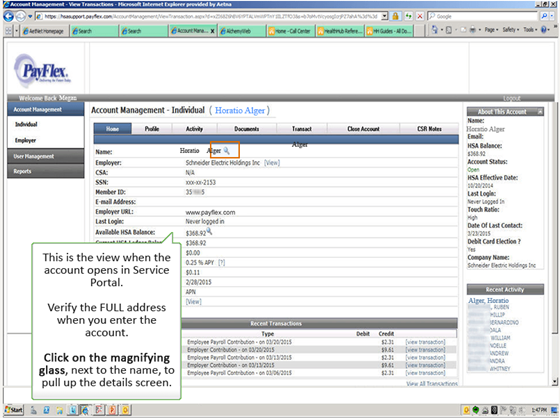
Task: View transaction for Employee Payroll Contribution 03/06/2015
Action: tap(425, 373)
